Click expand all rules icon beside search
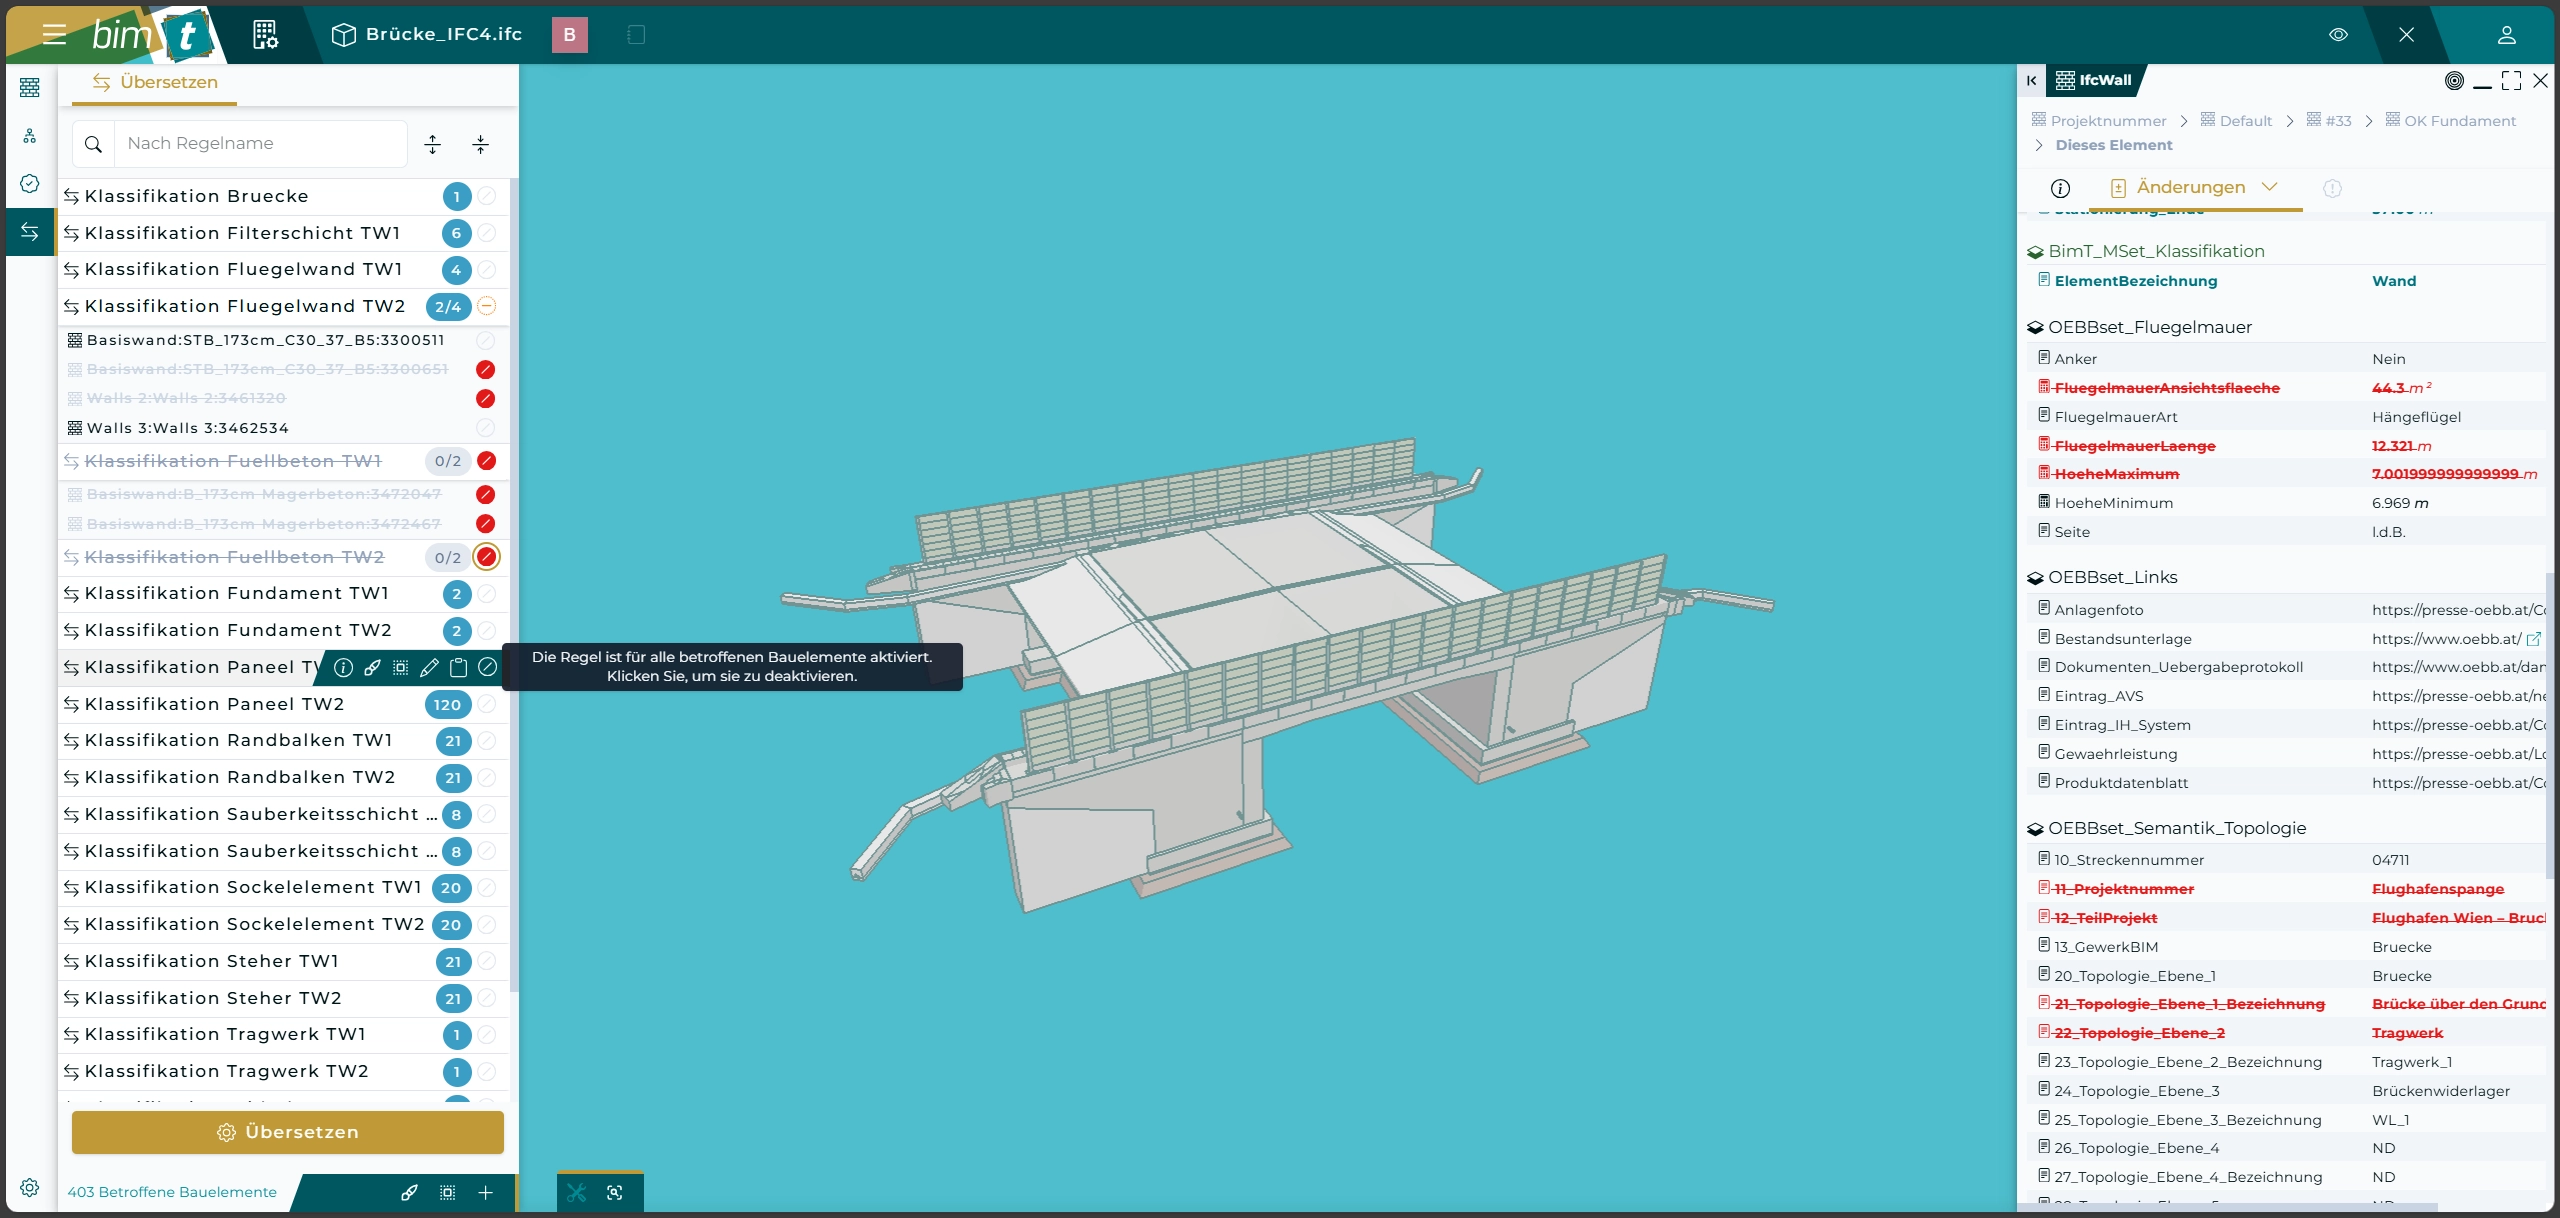 click(x=432, y=144)
